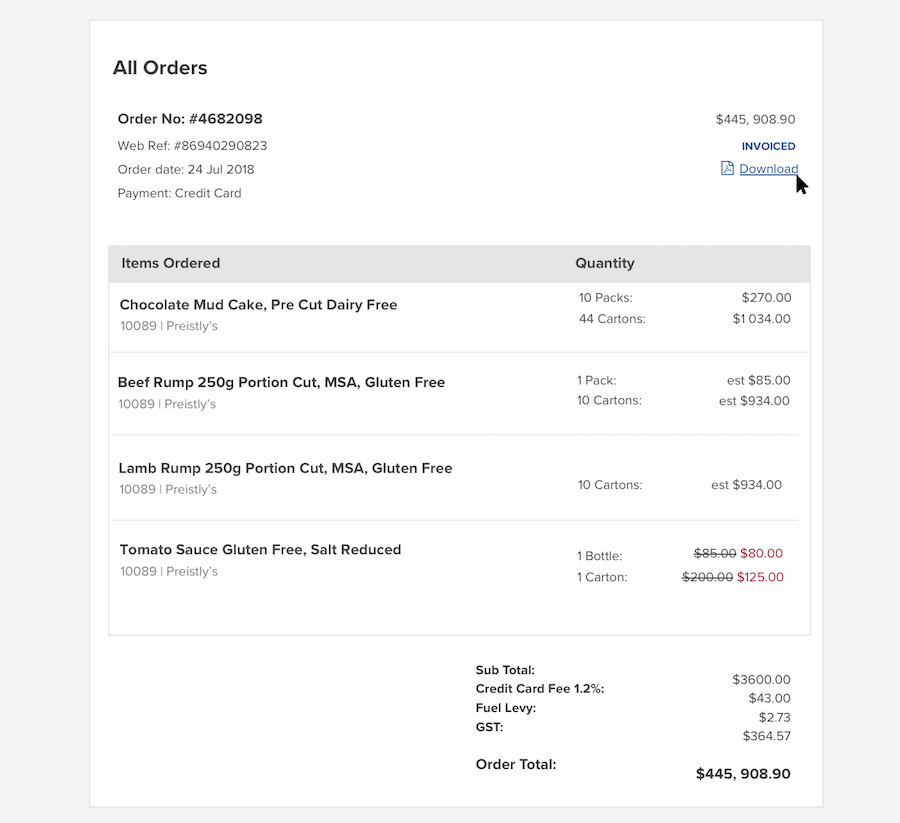Select the Order Total $445,908.90 amount
The height and width of the screenshot is (823, 900).
(742, 773)
